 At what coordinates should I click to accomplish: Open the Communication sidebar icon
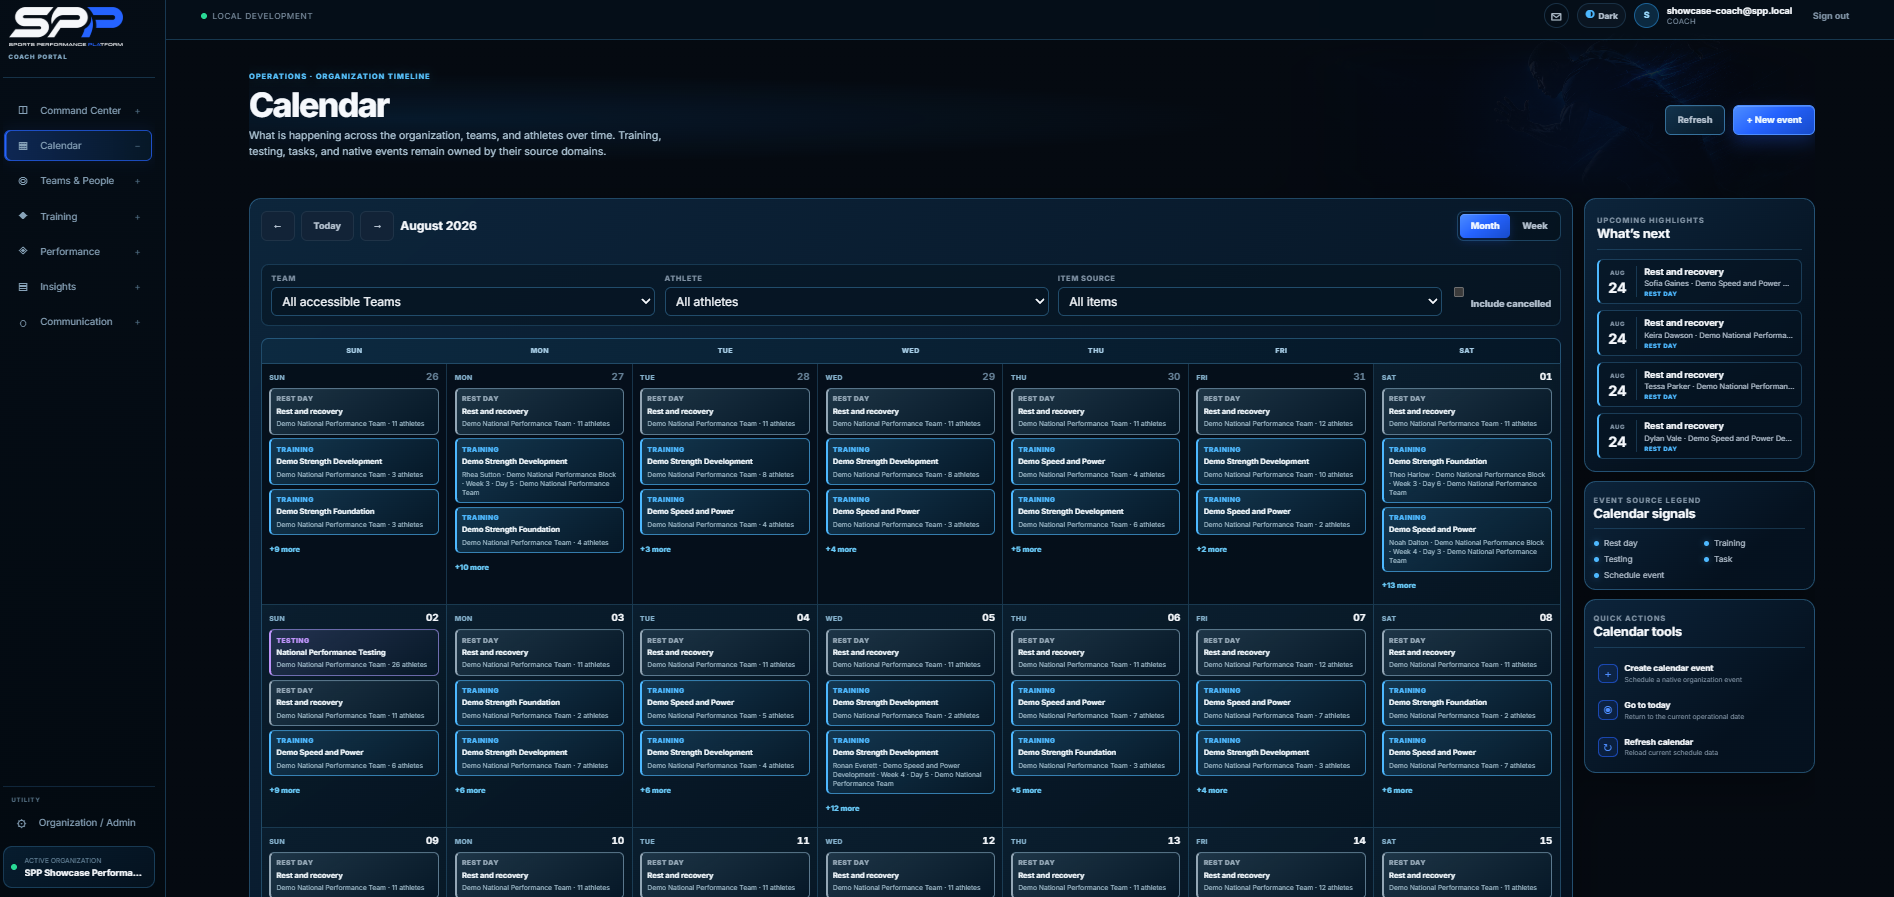[23, 322]
